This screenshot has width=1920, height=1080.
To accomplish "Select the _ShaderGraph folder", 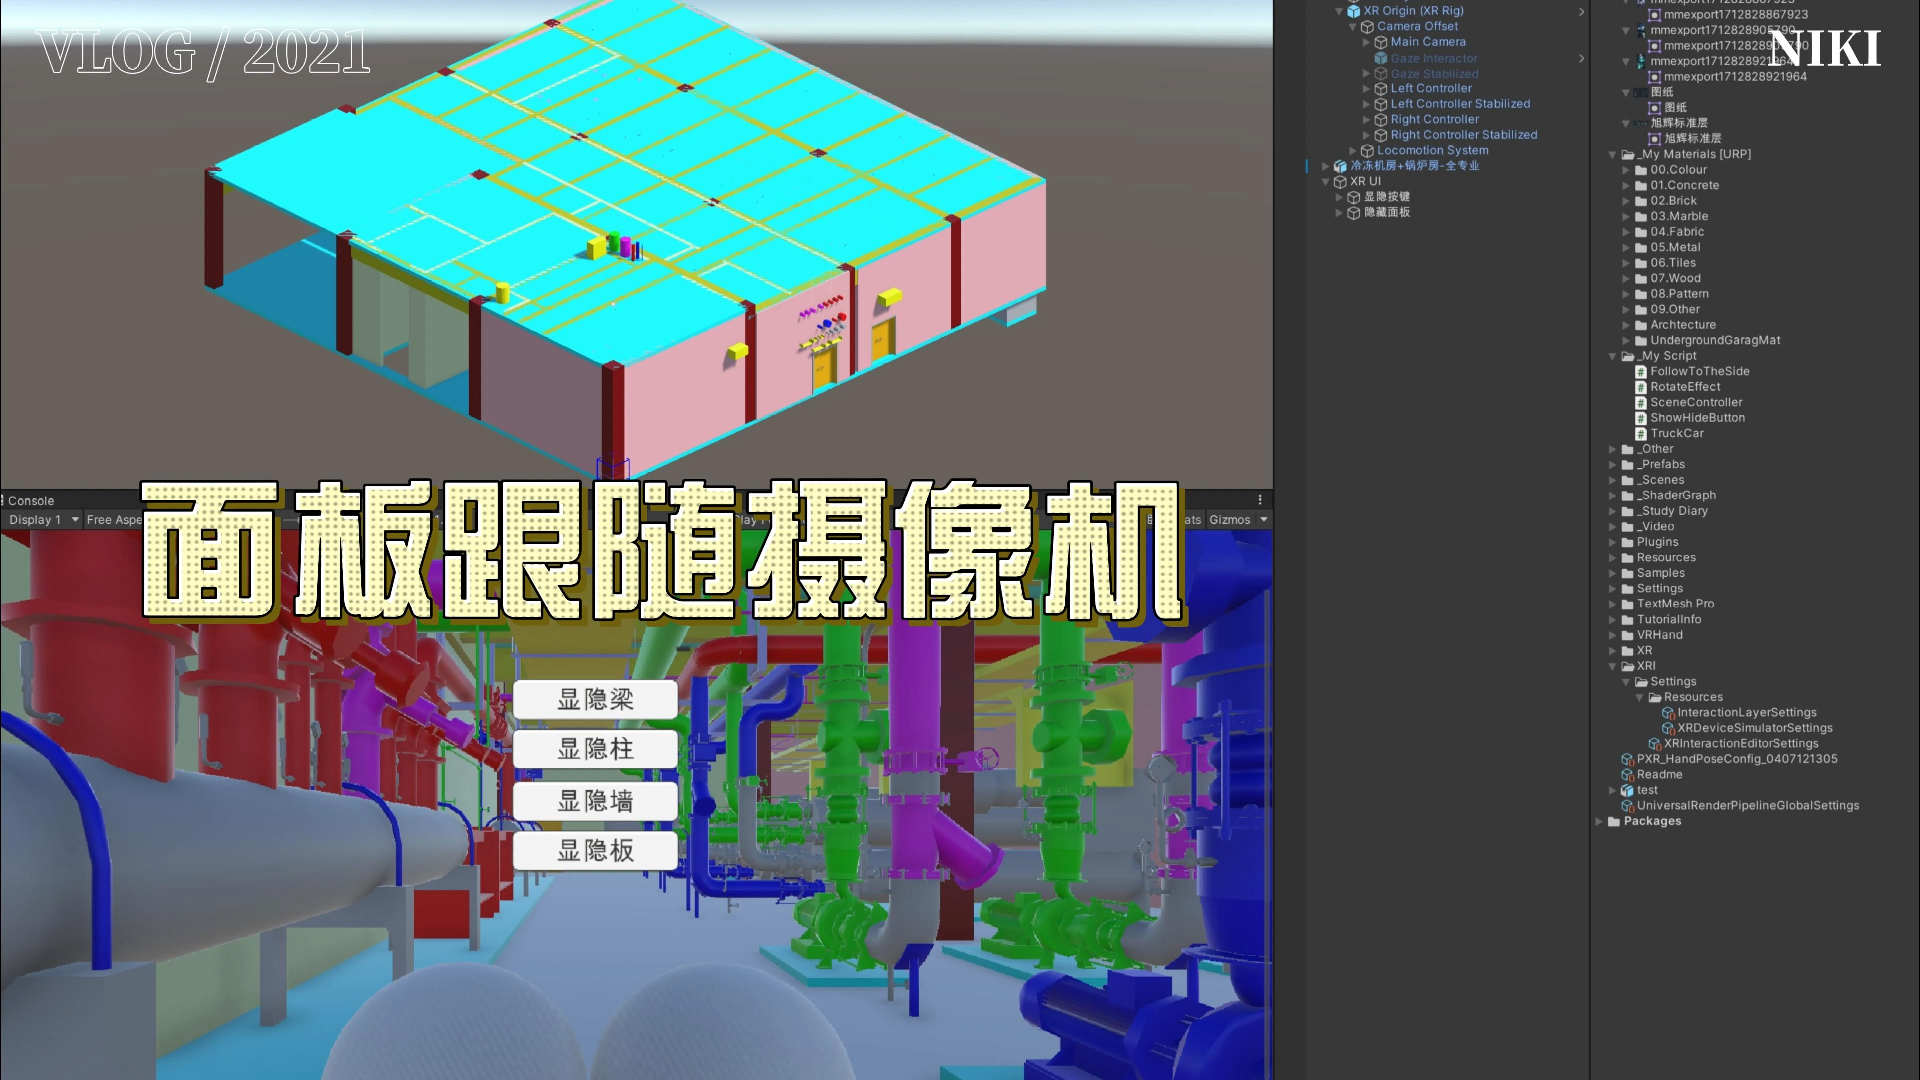I will coord(1676,496).
